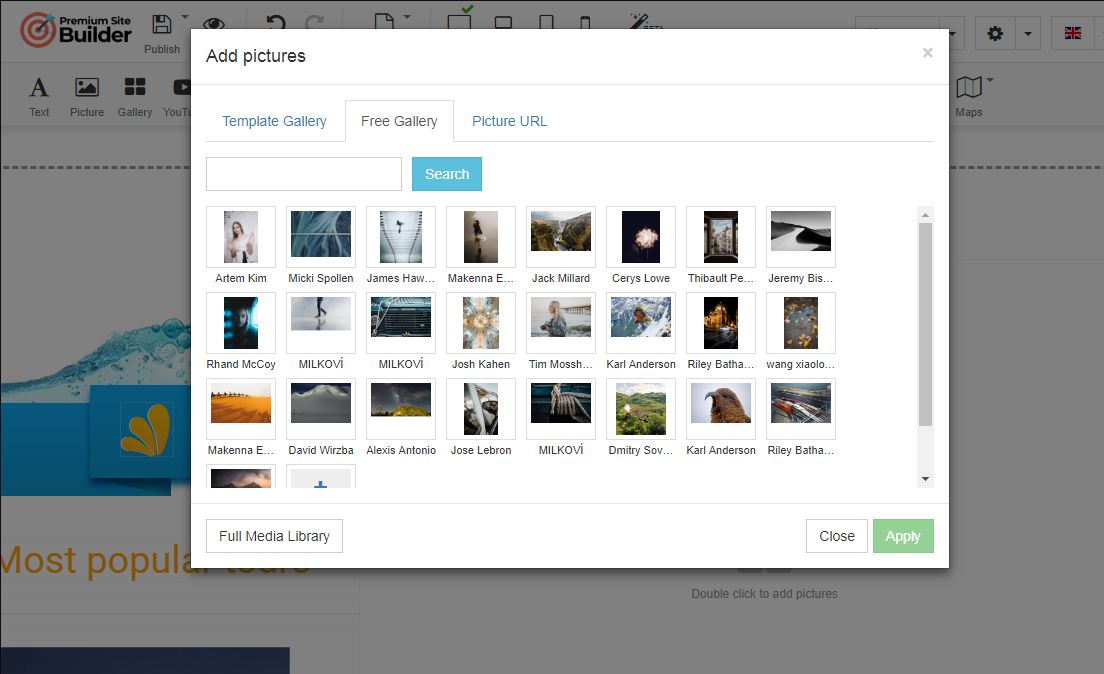
Task: Open the Full Media Library
Action: click(274, 536)
